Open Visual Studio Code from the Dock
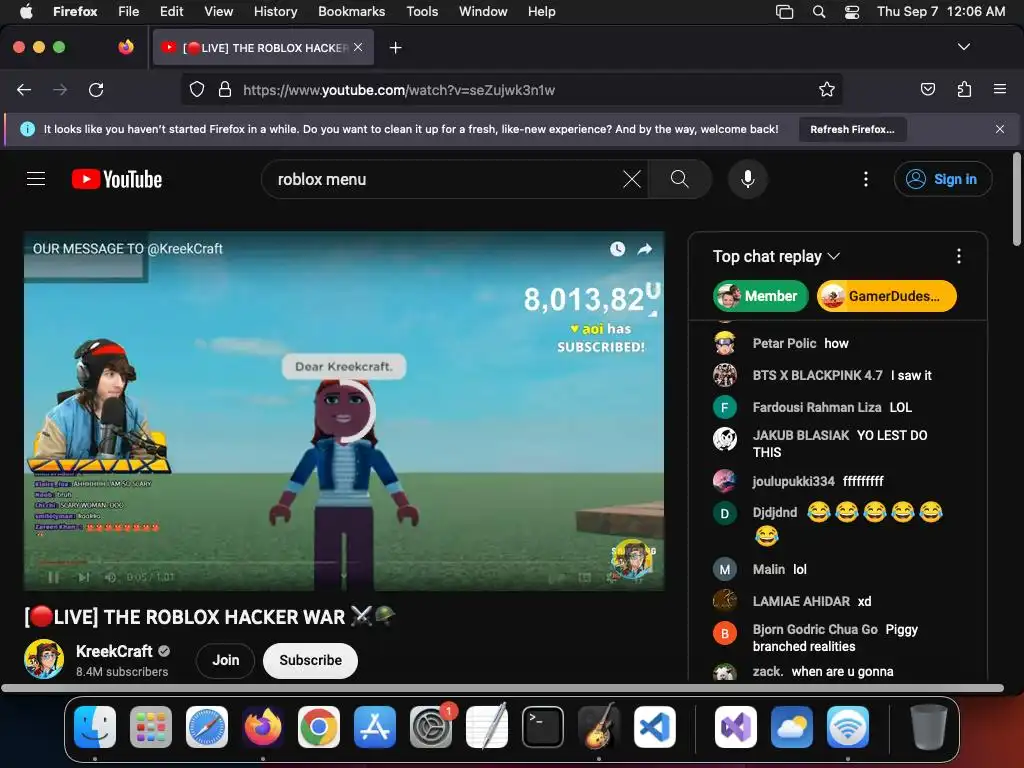The height and width of the screenshot is (768, 1024). (x=654, y=727)
